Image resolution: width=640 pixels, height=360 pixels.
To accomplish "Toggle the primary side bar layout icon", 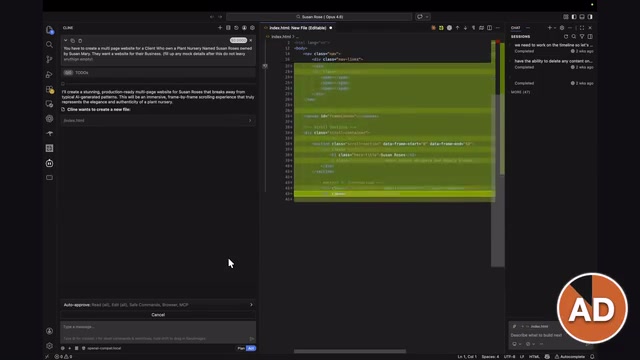I will (x=574, y=17).
